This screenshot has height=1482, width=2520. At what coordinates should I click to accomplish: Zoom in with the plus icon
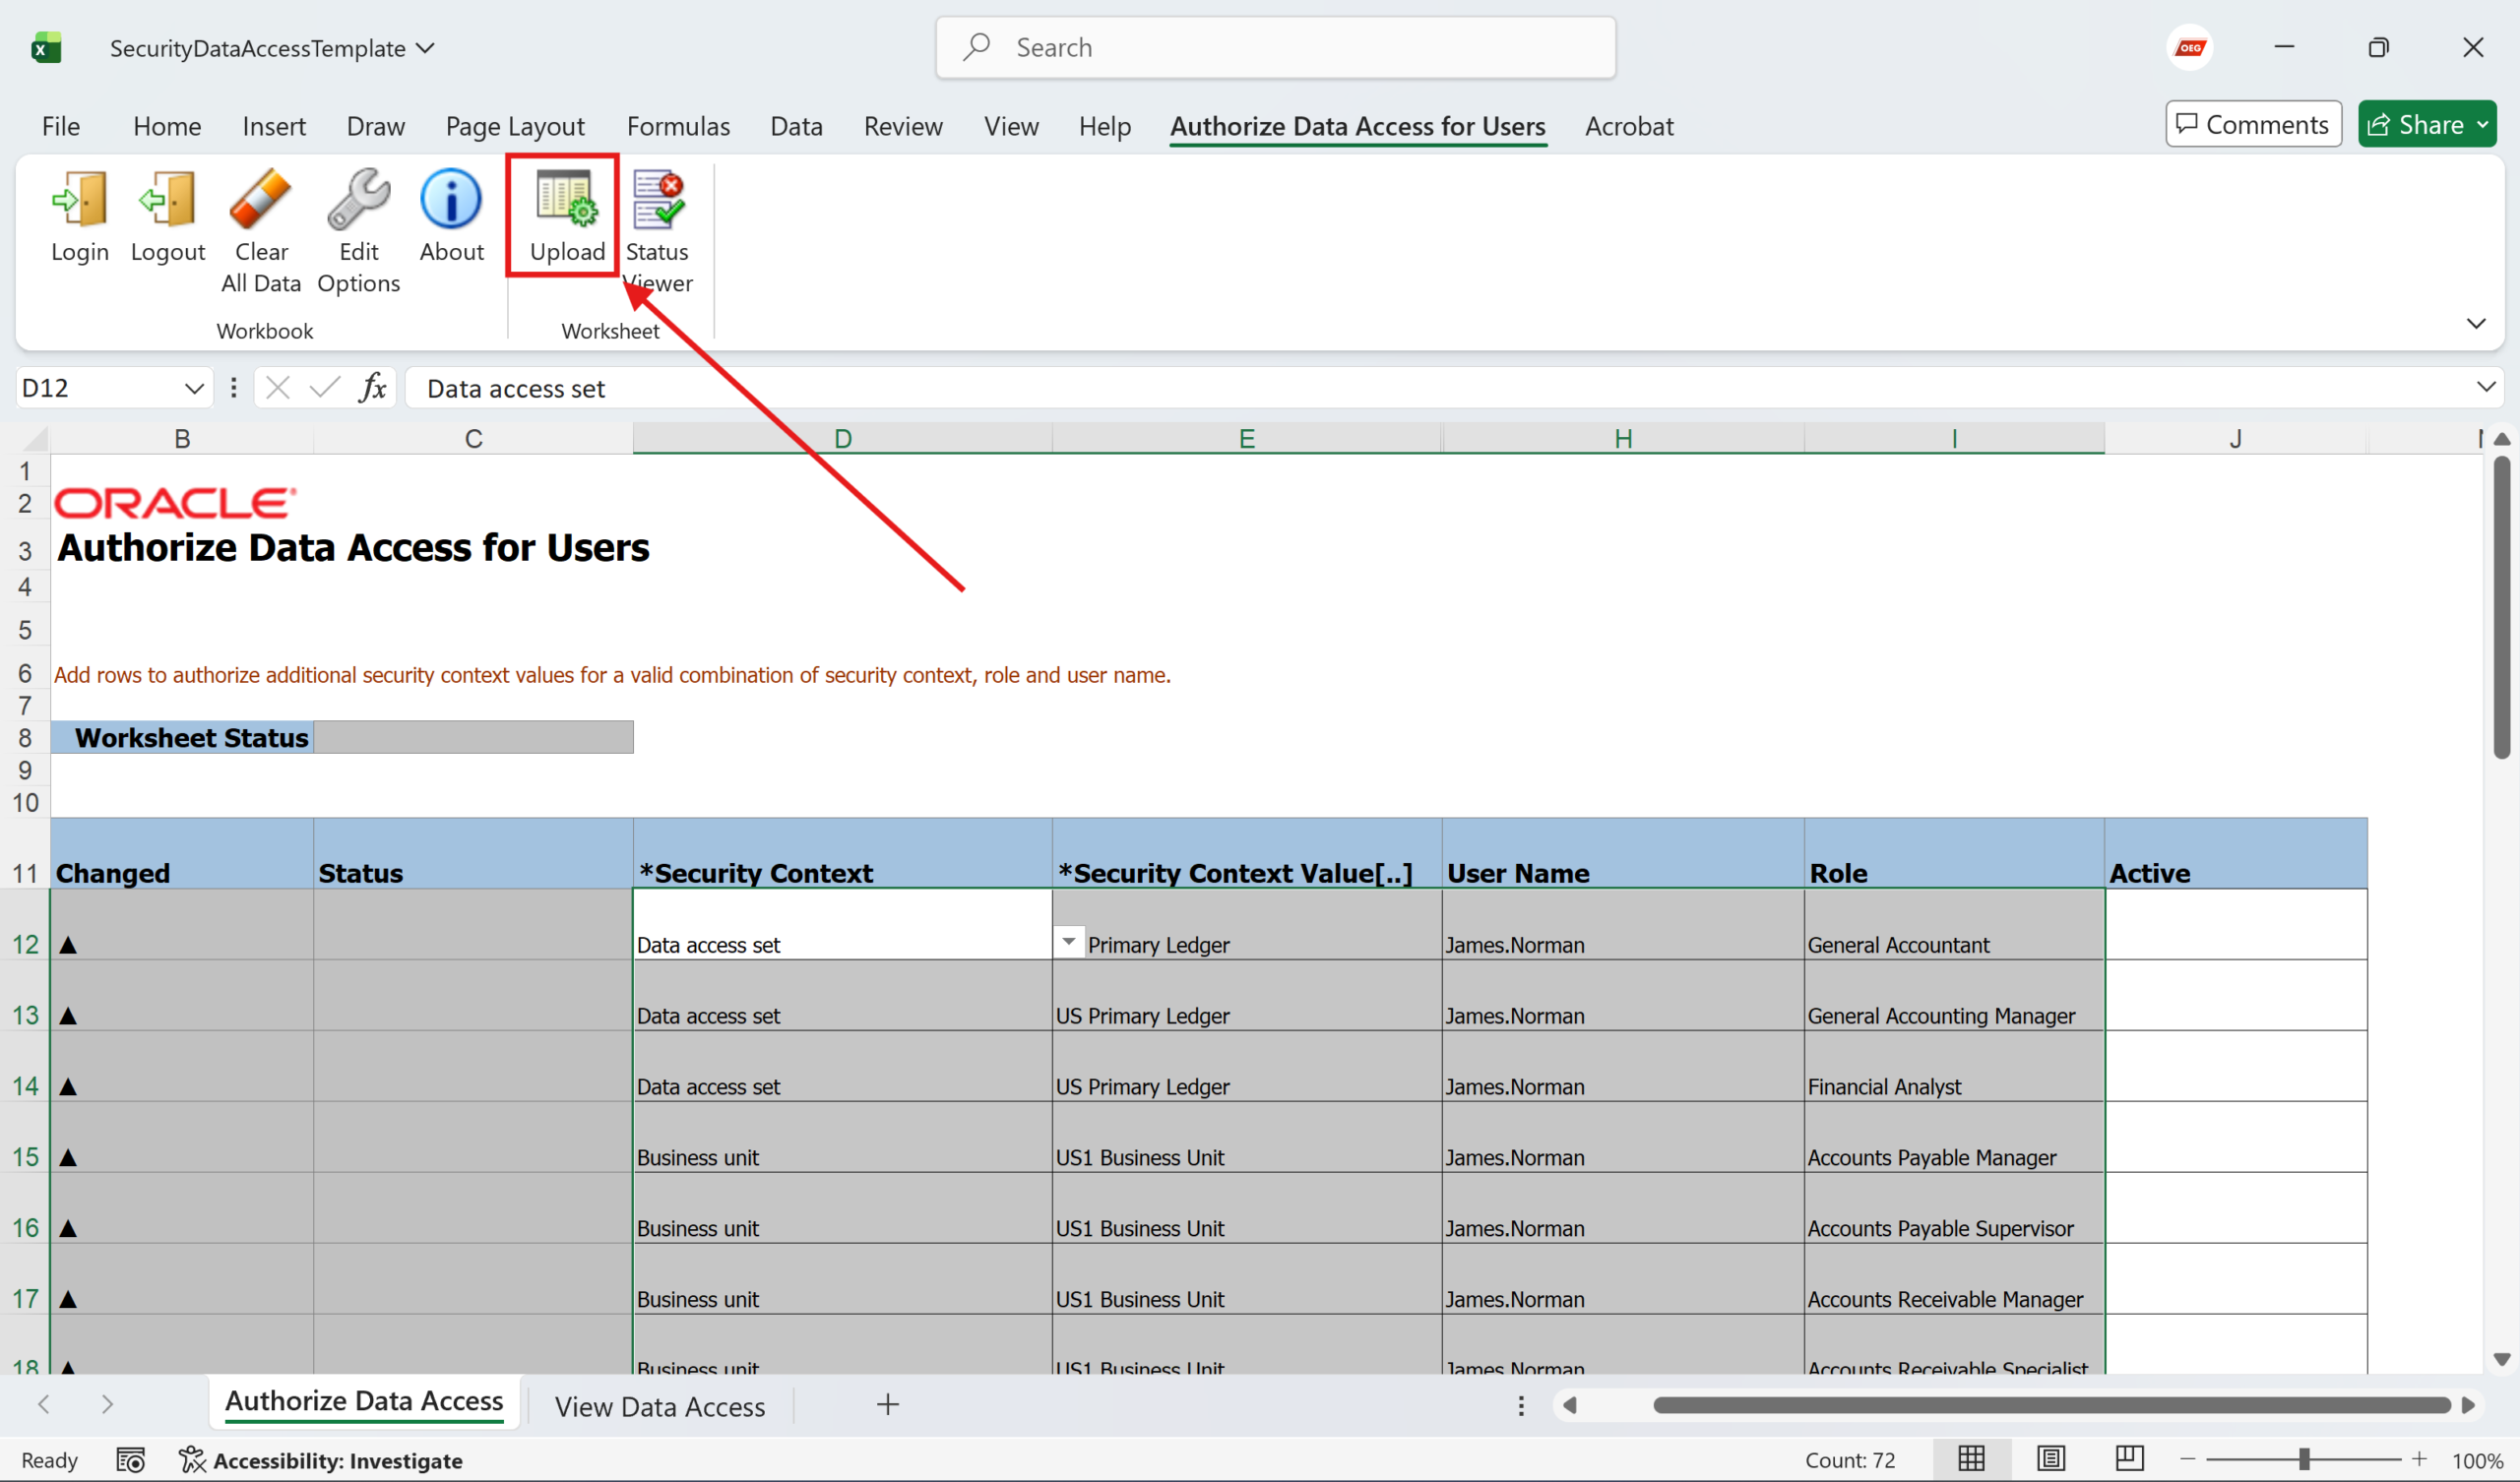pos(2418,1459)
